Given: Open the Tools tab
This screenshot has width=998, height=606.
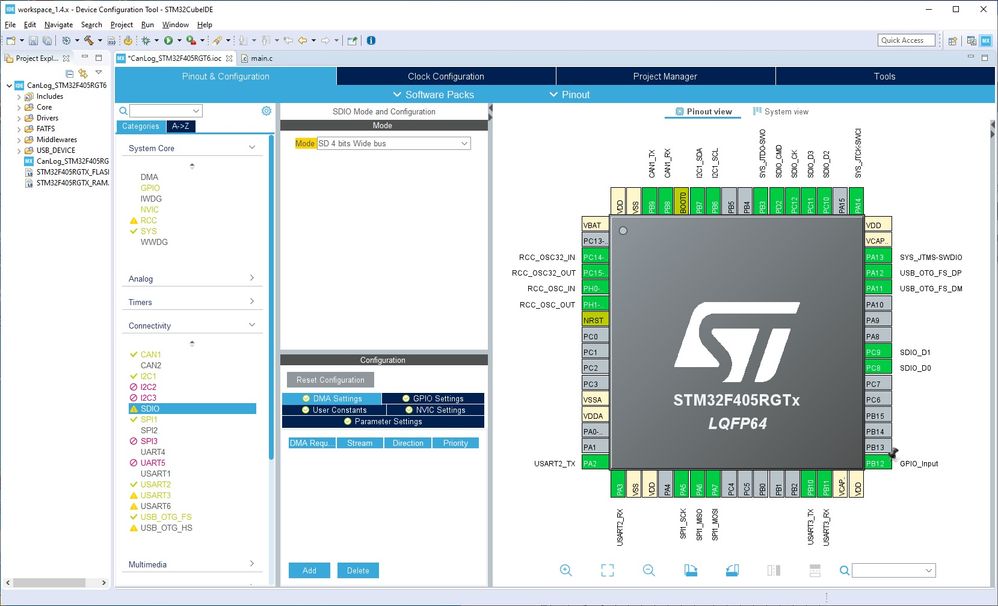Looking at the screenshot, I should pos(884,76).
